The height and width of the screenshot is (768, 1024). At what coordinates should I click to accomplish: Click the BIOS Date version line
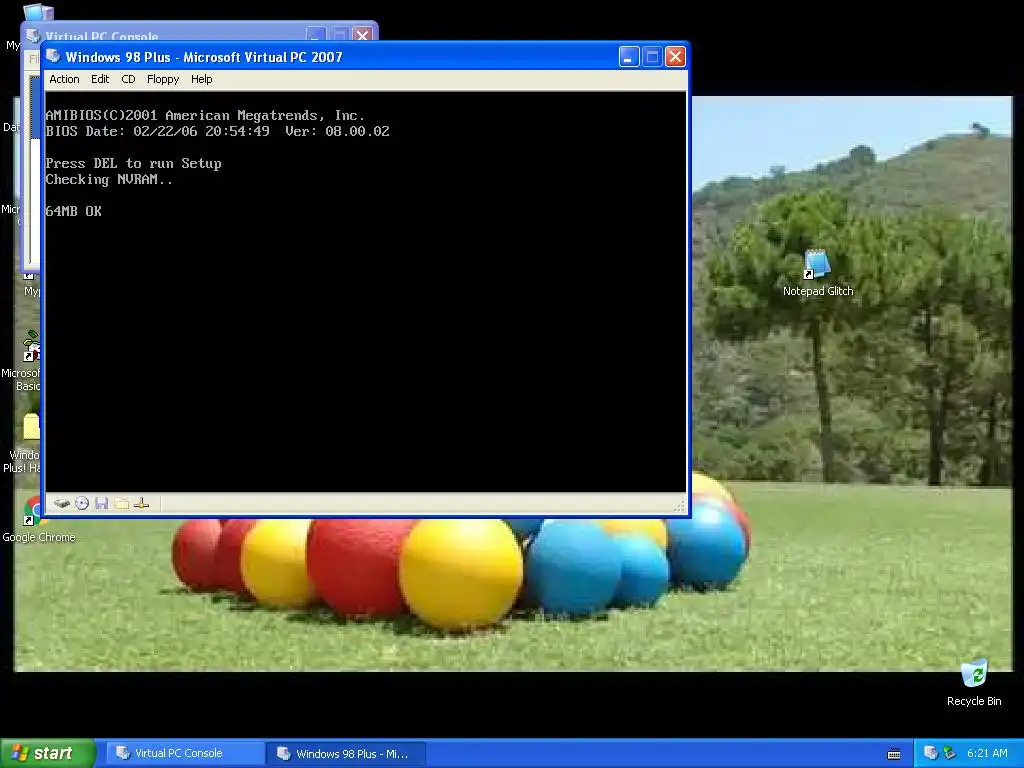217,131
